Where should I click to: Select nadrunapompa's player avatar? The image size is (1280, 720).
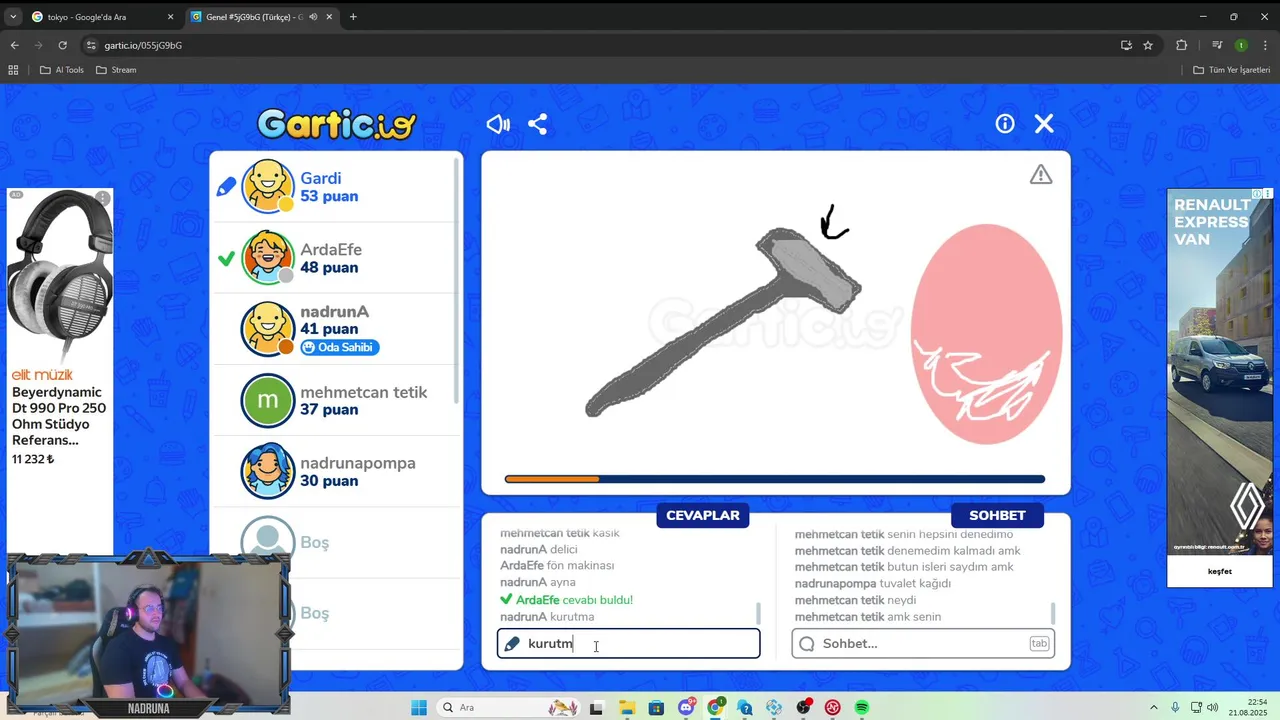pyautogui.click(x=267, y=471)
